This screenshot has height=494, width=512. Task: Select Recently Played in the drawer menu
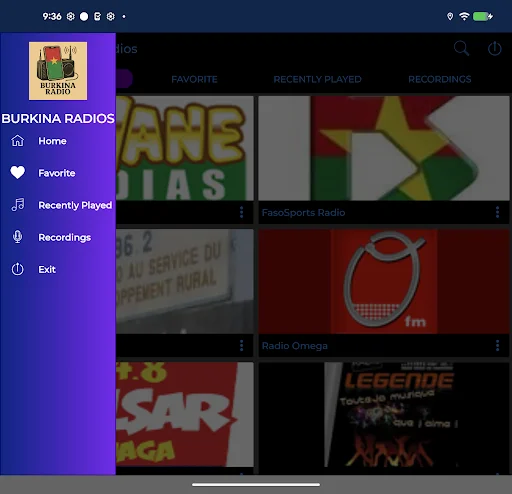58,205
